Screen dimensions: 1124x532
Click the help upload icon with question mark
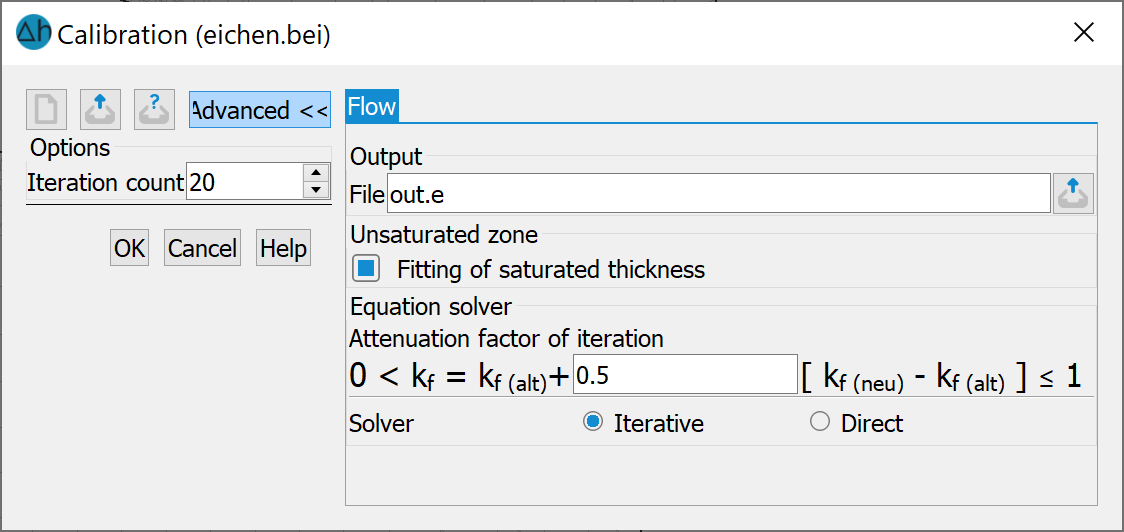(154, 110)
